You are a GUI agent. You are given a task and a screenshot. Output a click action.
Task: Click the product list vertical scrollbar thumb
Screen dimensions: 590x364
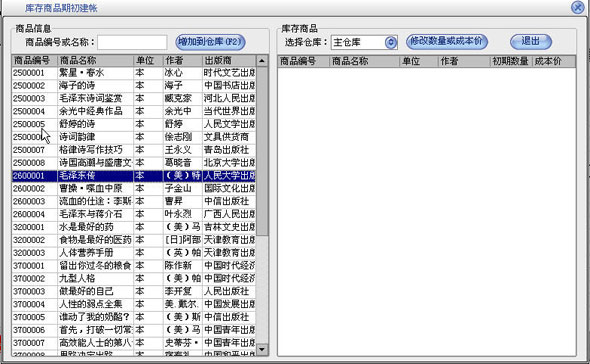[262, 151]
